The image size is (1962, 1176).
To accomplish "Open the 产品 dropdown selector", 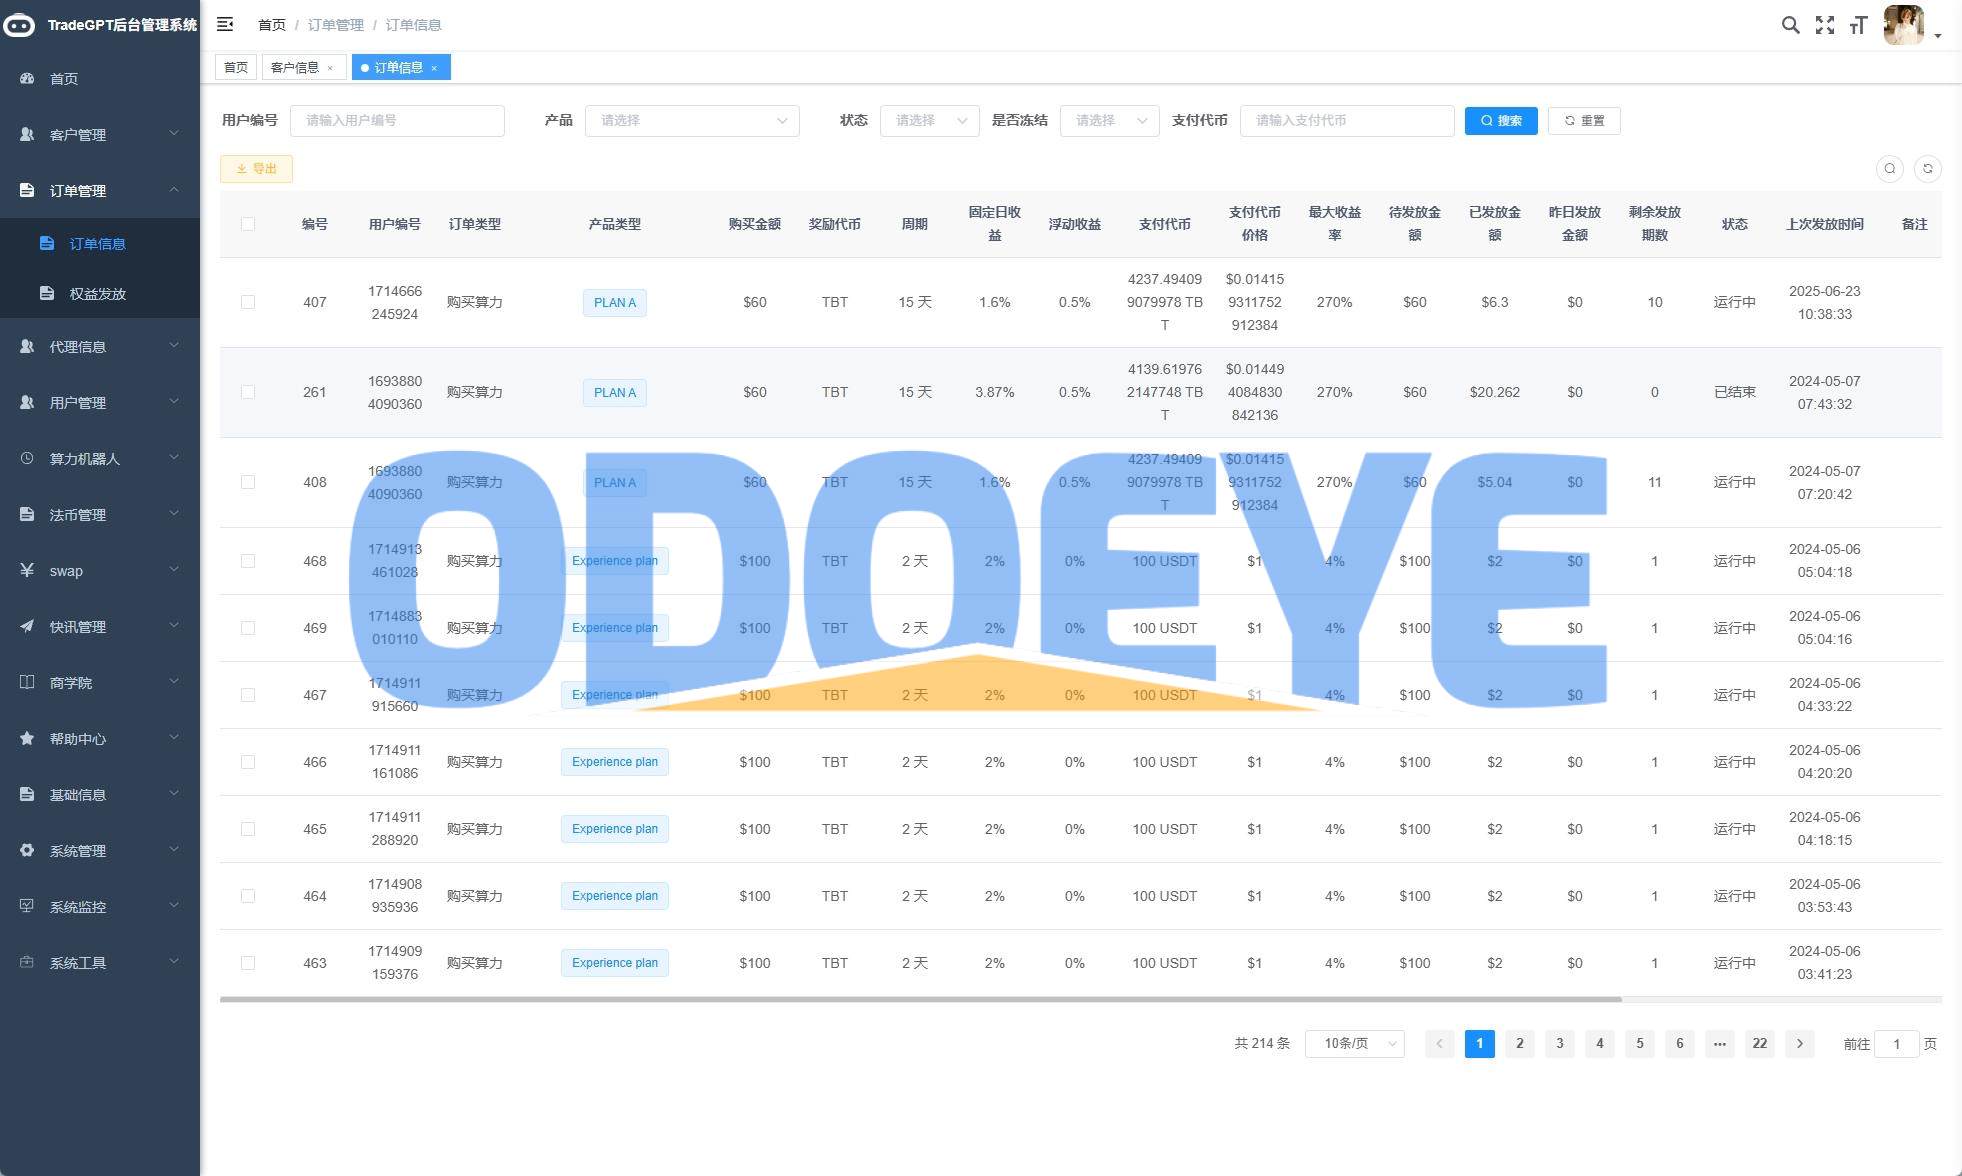I will click(x=691, y=121).
